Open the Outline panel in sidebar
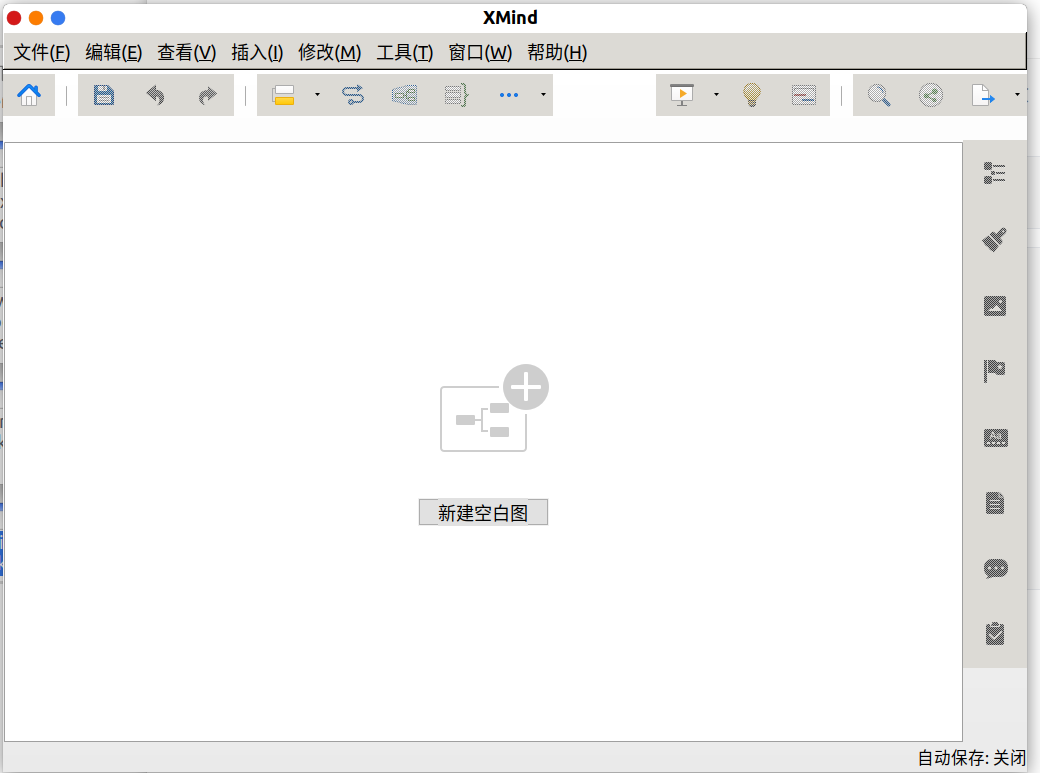The height and width of the screenshot is (773, 1040). 994,173
